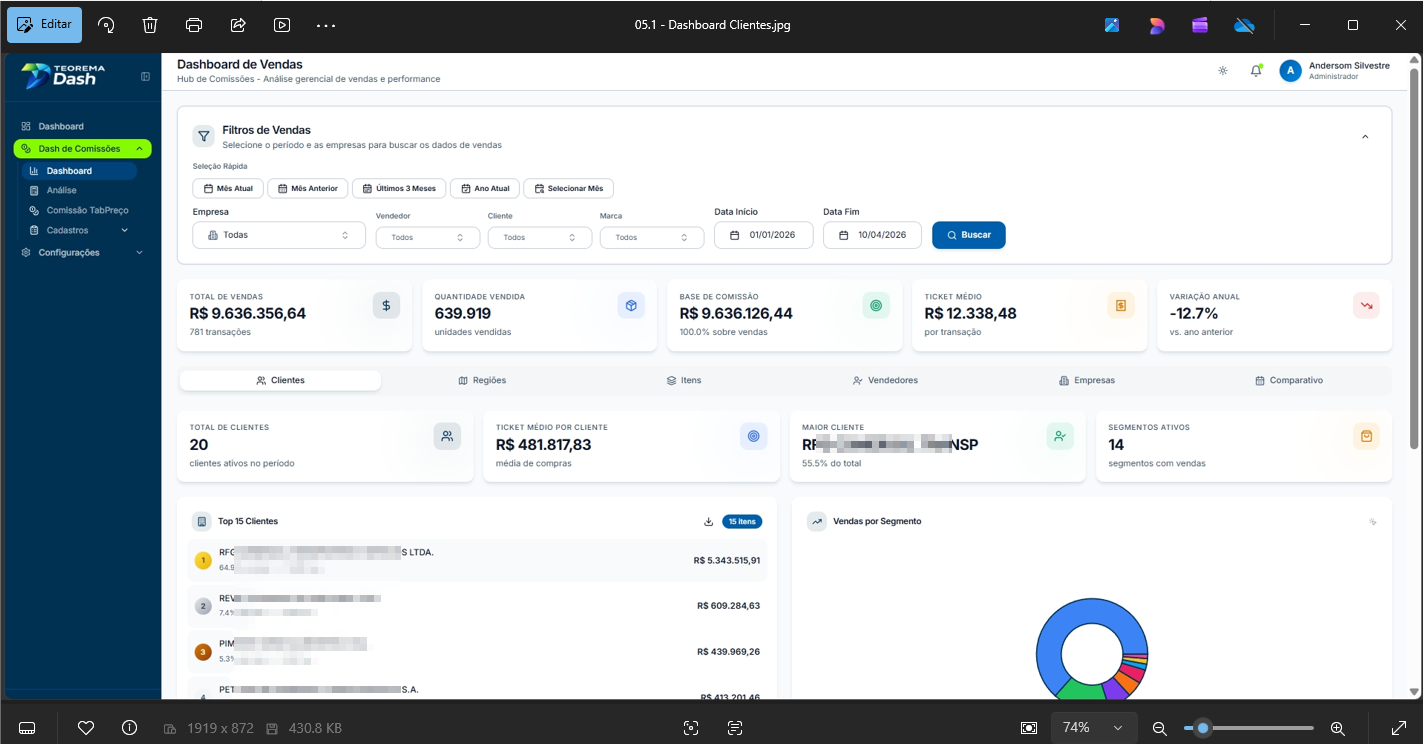Switch to the Itens tab
Viewport: 1423px width, 744px height.
coord(684,381)
